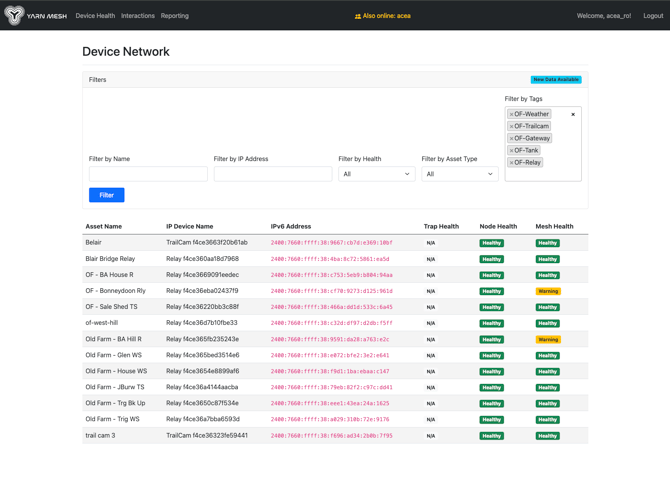Remove the OF-Weather tag
Image resolution: width=670 pixels, height=477 pixels.
click(x=512, y=115)
